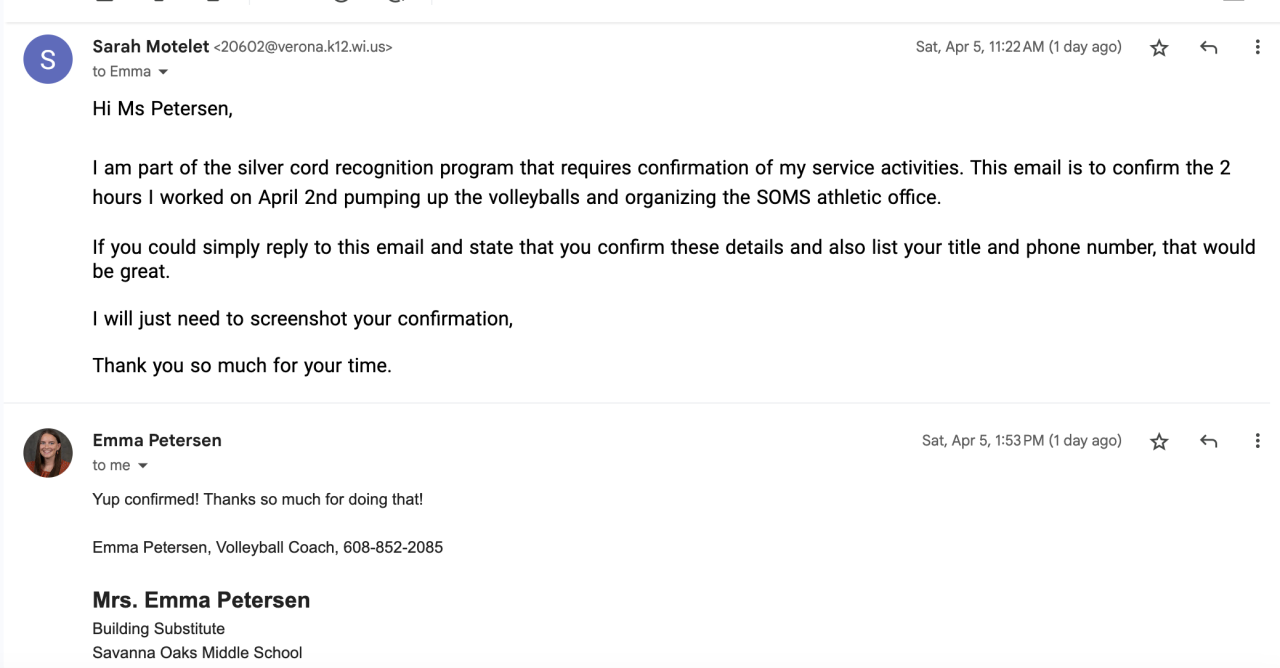Star Sarah Motelet's email
Screen dimensions: 1280x668
click(x=1159, y=48)
